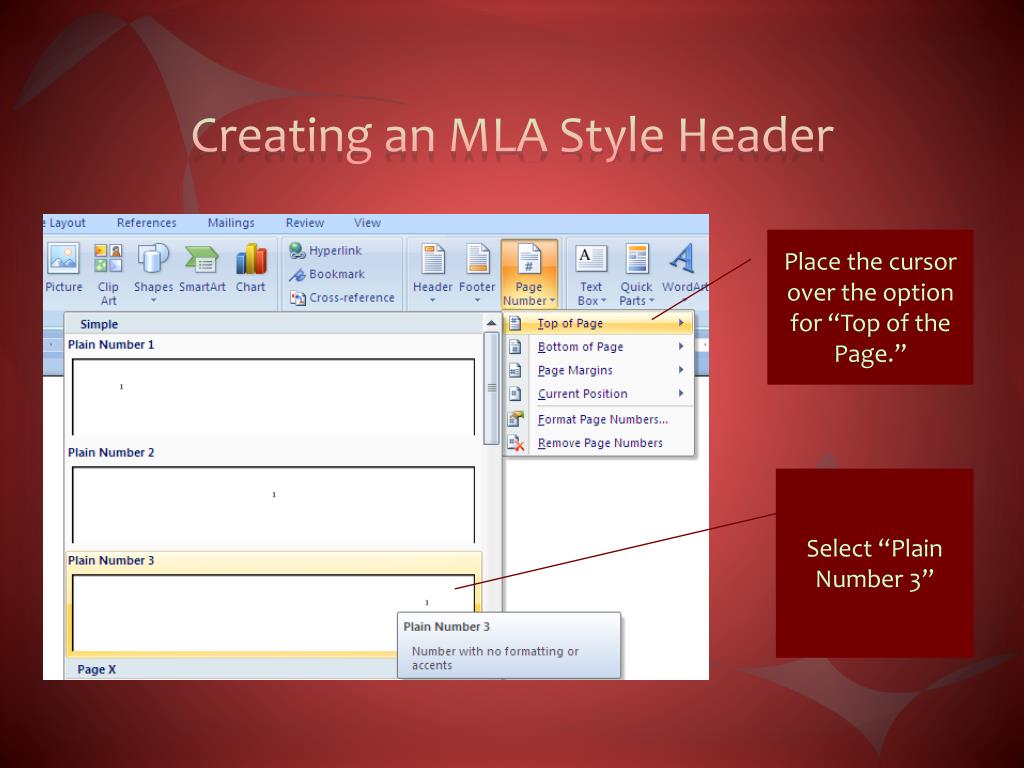Open the Quick Parts dropdown arrow
The width and height of the screenshot is (1024, 768).
coord(652,300)
